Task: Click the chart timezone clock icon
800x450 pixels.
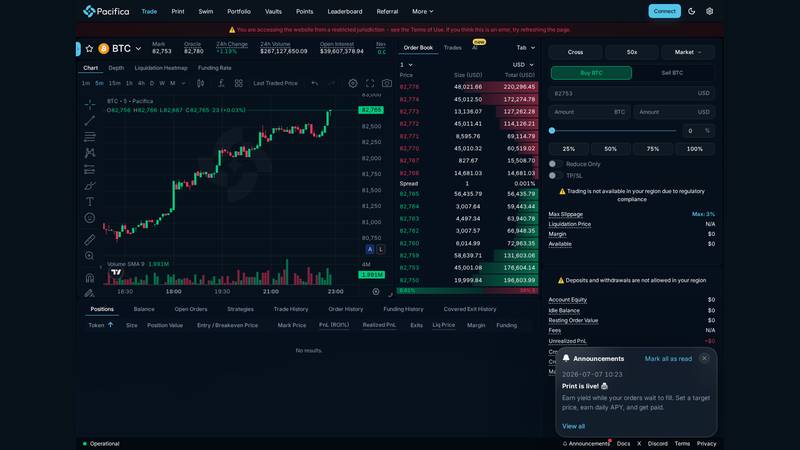Action: pyautogui.click(x=376, y=292)
